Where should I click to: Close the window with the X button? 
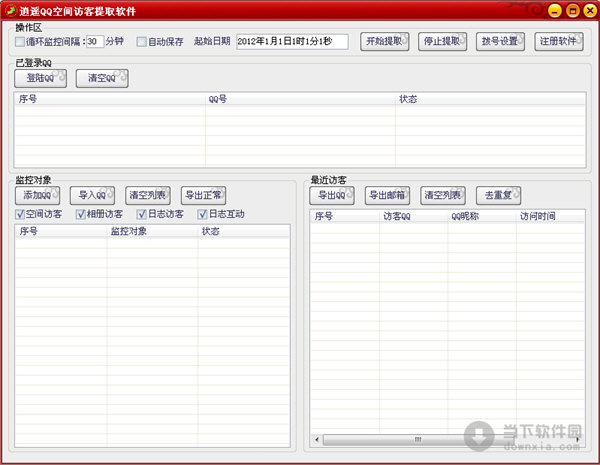pos(590,10)
